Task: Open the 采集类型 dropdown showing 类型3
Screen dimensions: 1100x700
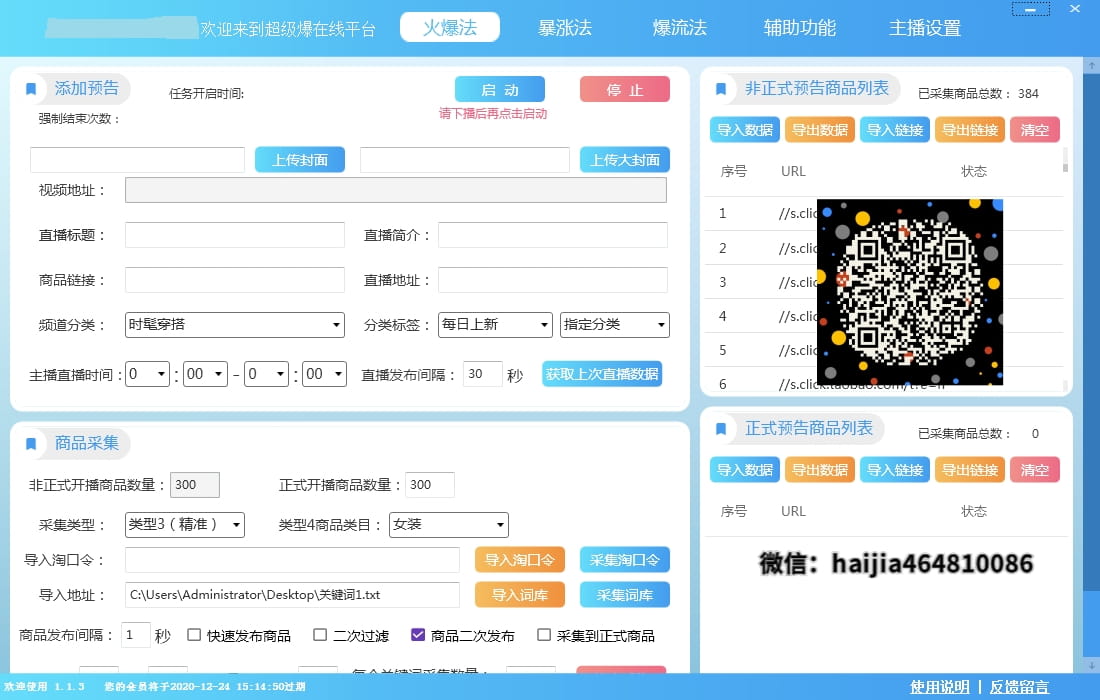Action: (x=185, y=525)
